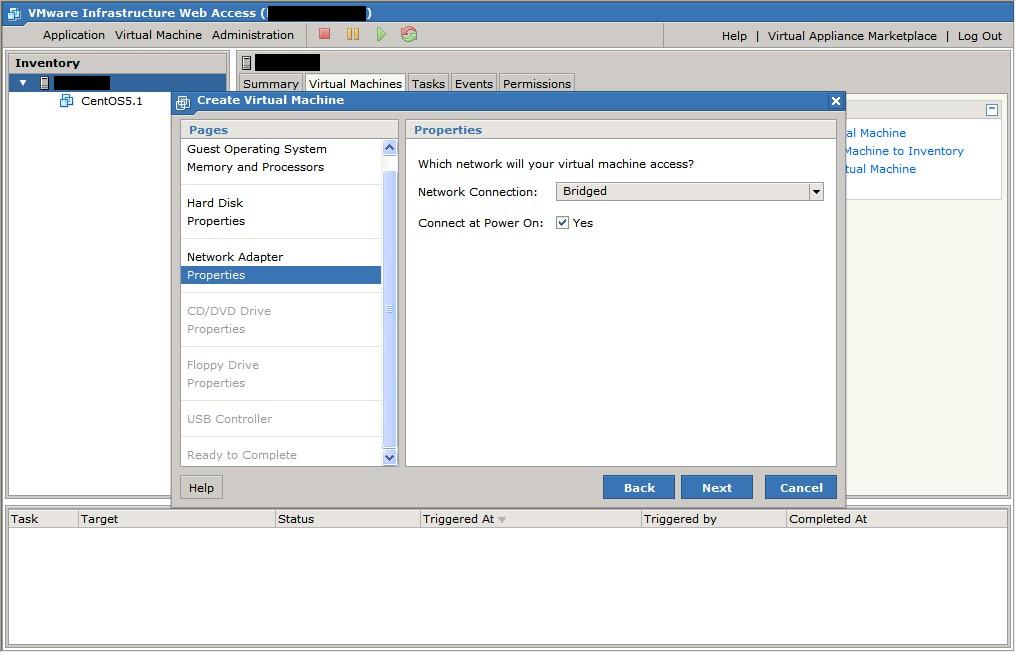Click the yellow Suspend toolbar icon
1016x653 pixels.
352,34
